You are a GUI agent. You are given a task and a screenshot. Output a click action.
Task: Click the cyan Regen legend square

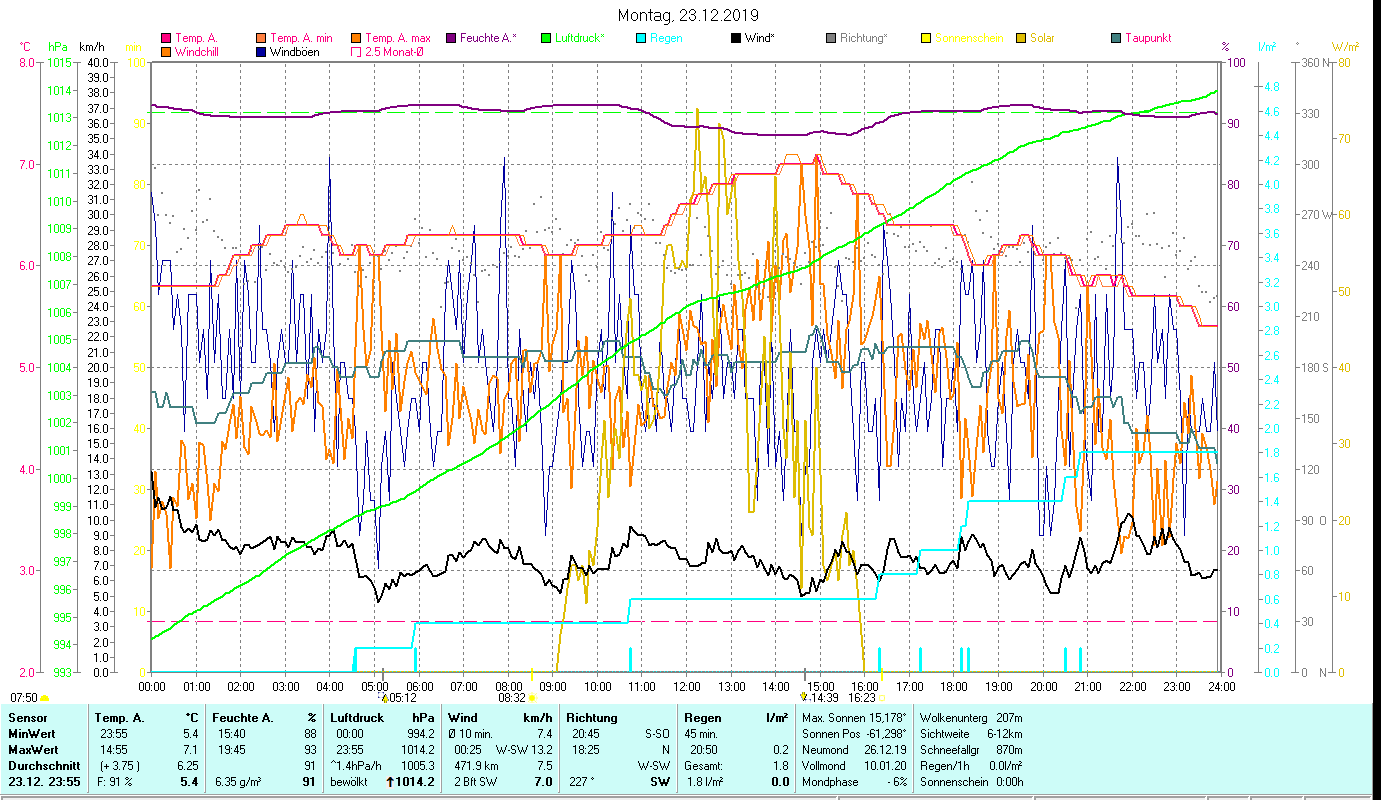[x=642, y=39]
